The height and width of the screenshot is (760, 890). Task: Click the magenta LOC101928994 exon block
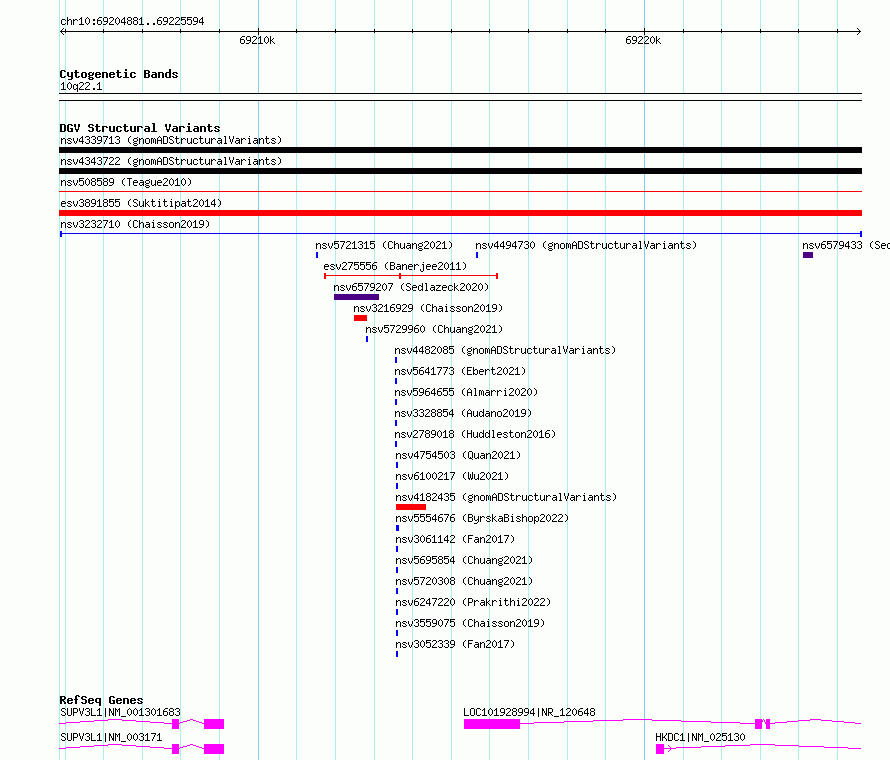(492, 724)
